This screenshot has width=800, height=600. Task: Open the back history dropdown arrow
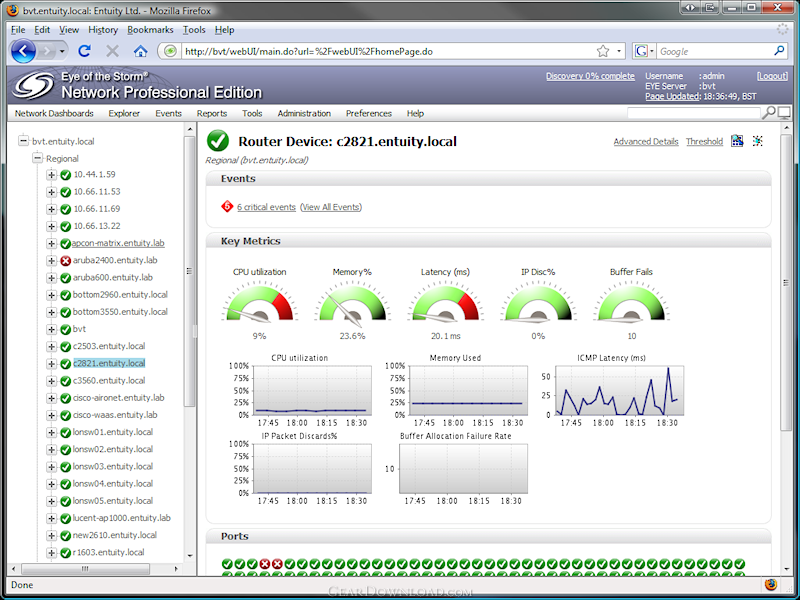62,51
